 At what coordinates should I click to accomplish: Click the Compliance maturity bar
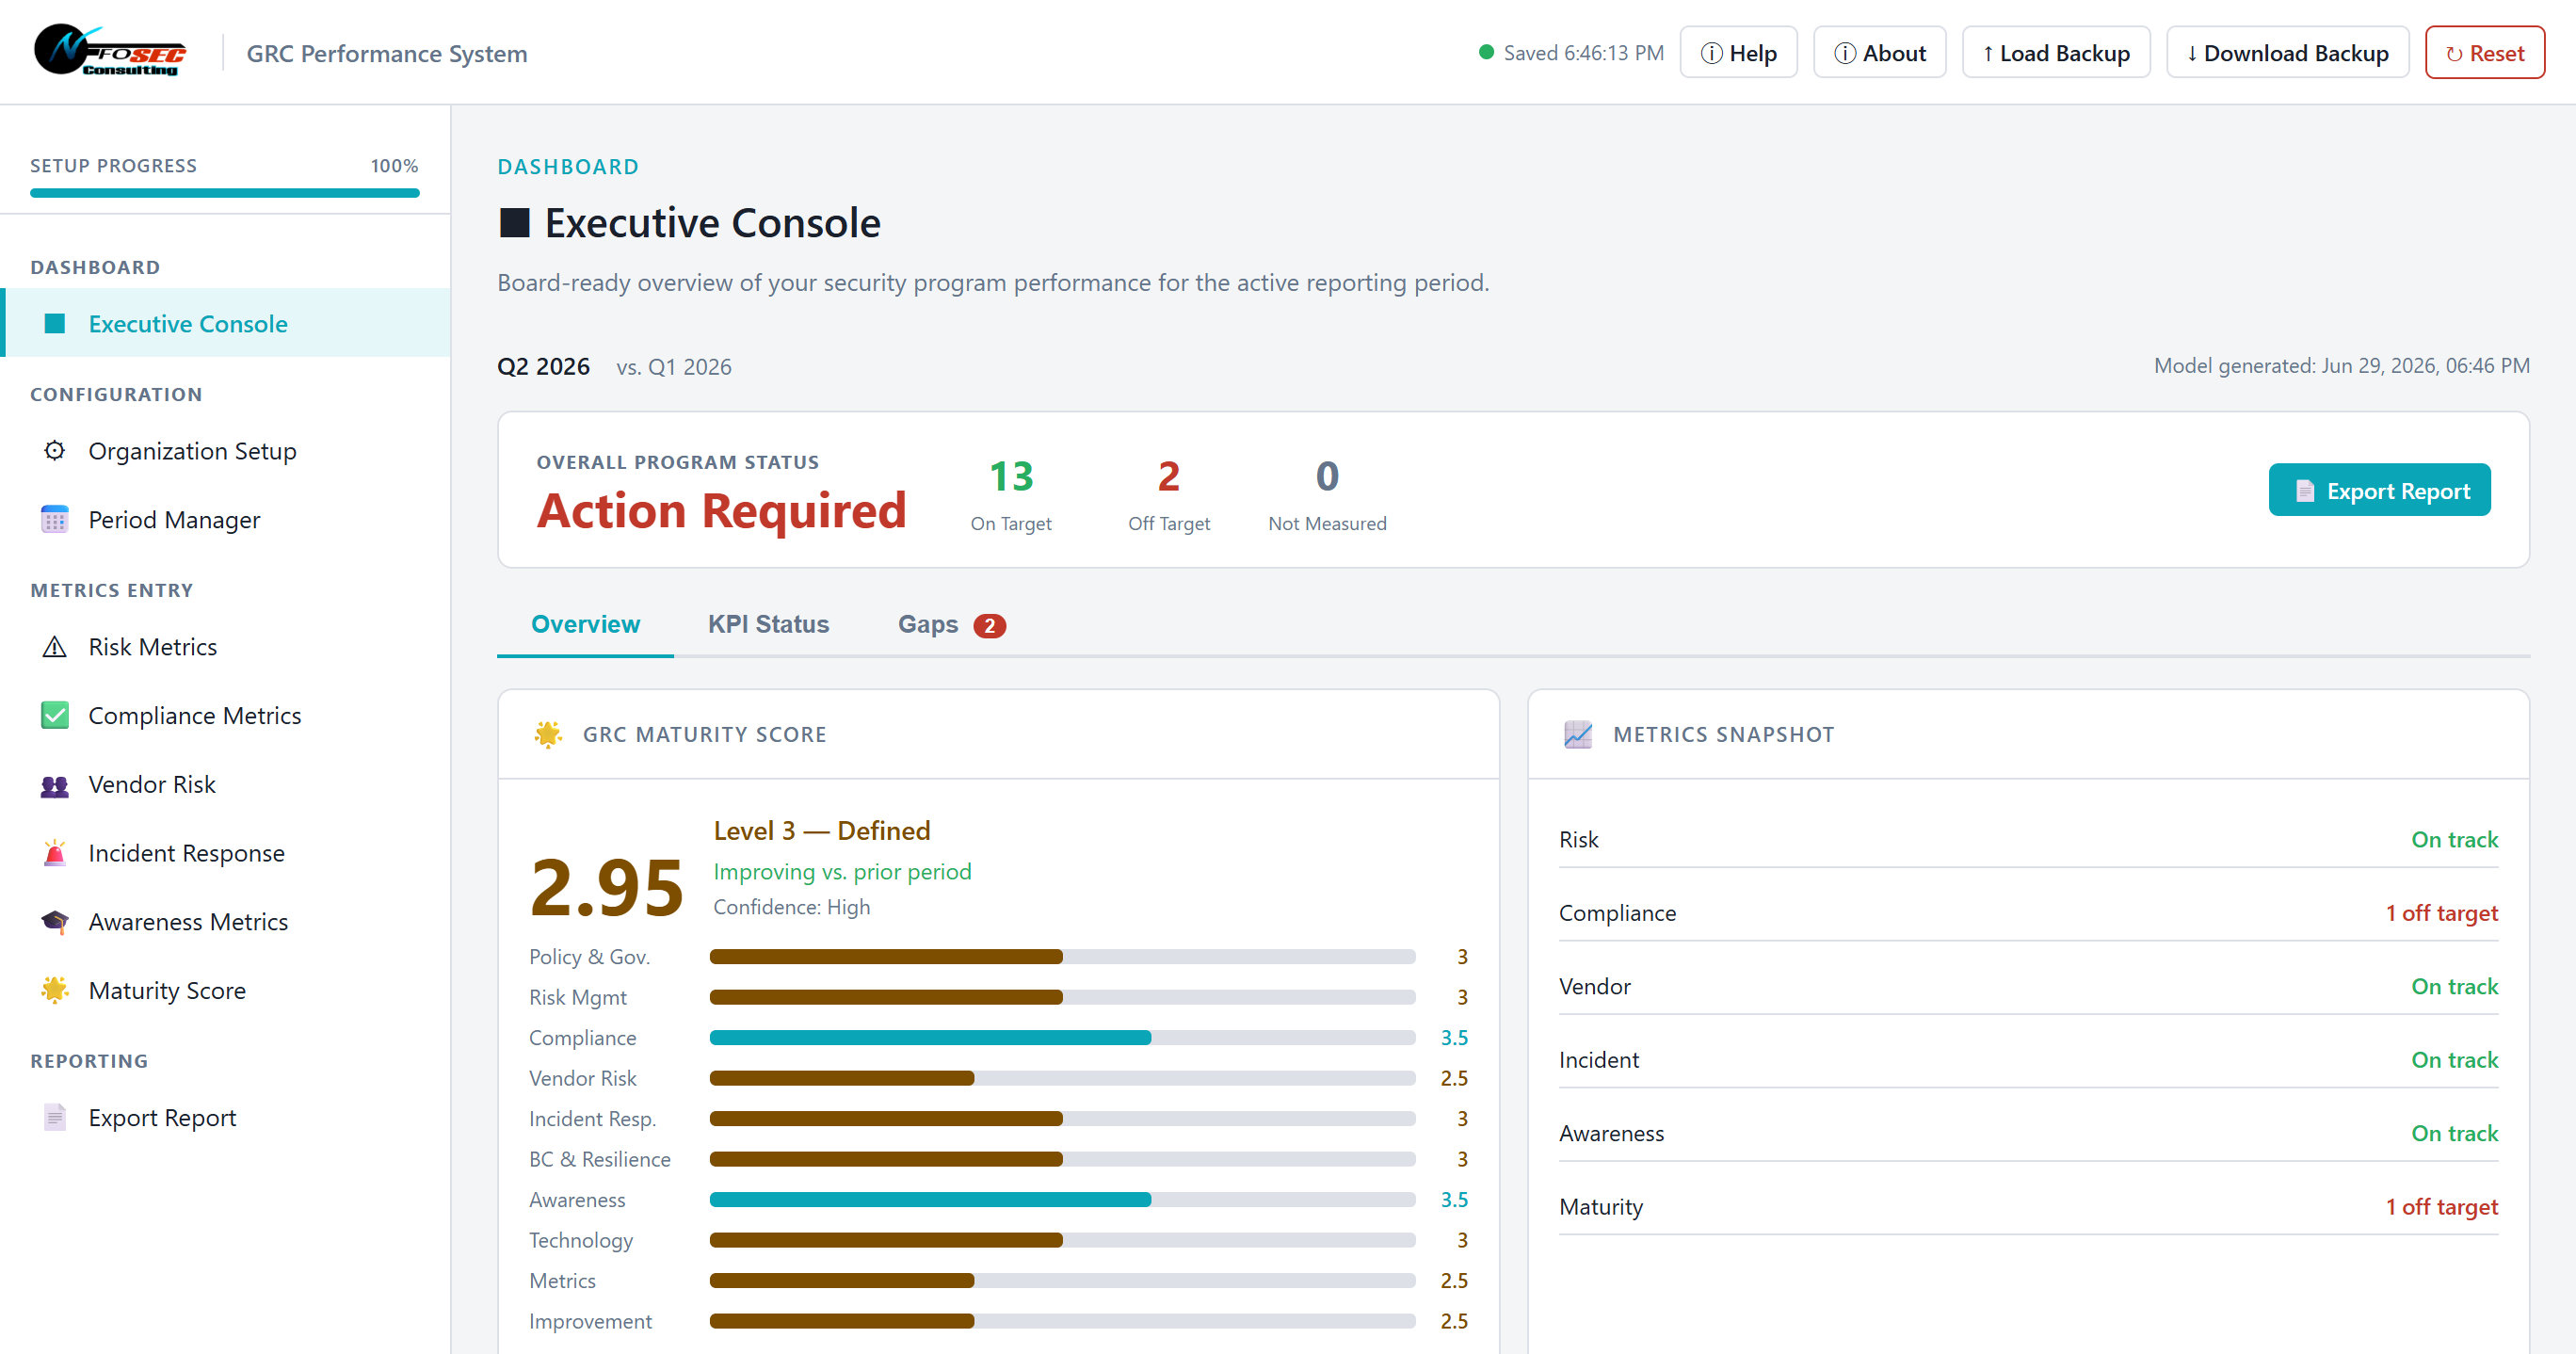1062,1037
